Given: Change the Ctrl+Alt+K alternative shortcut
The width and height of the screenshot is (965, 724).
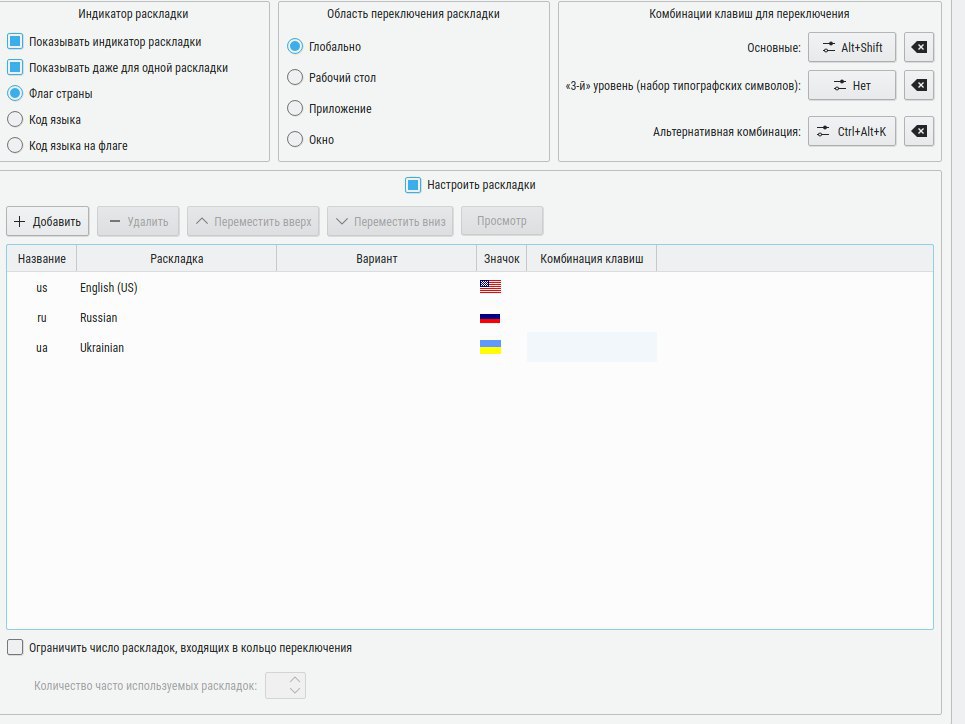Looking at the screenshot, I should (852, 131).
